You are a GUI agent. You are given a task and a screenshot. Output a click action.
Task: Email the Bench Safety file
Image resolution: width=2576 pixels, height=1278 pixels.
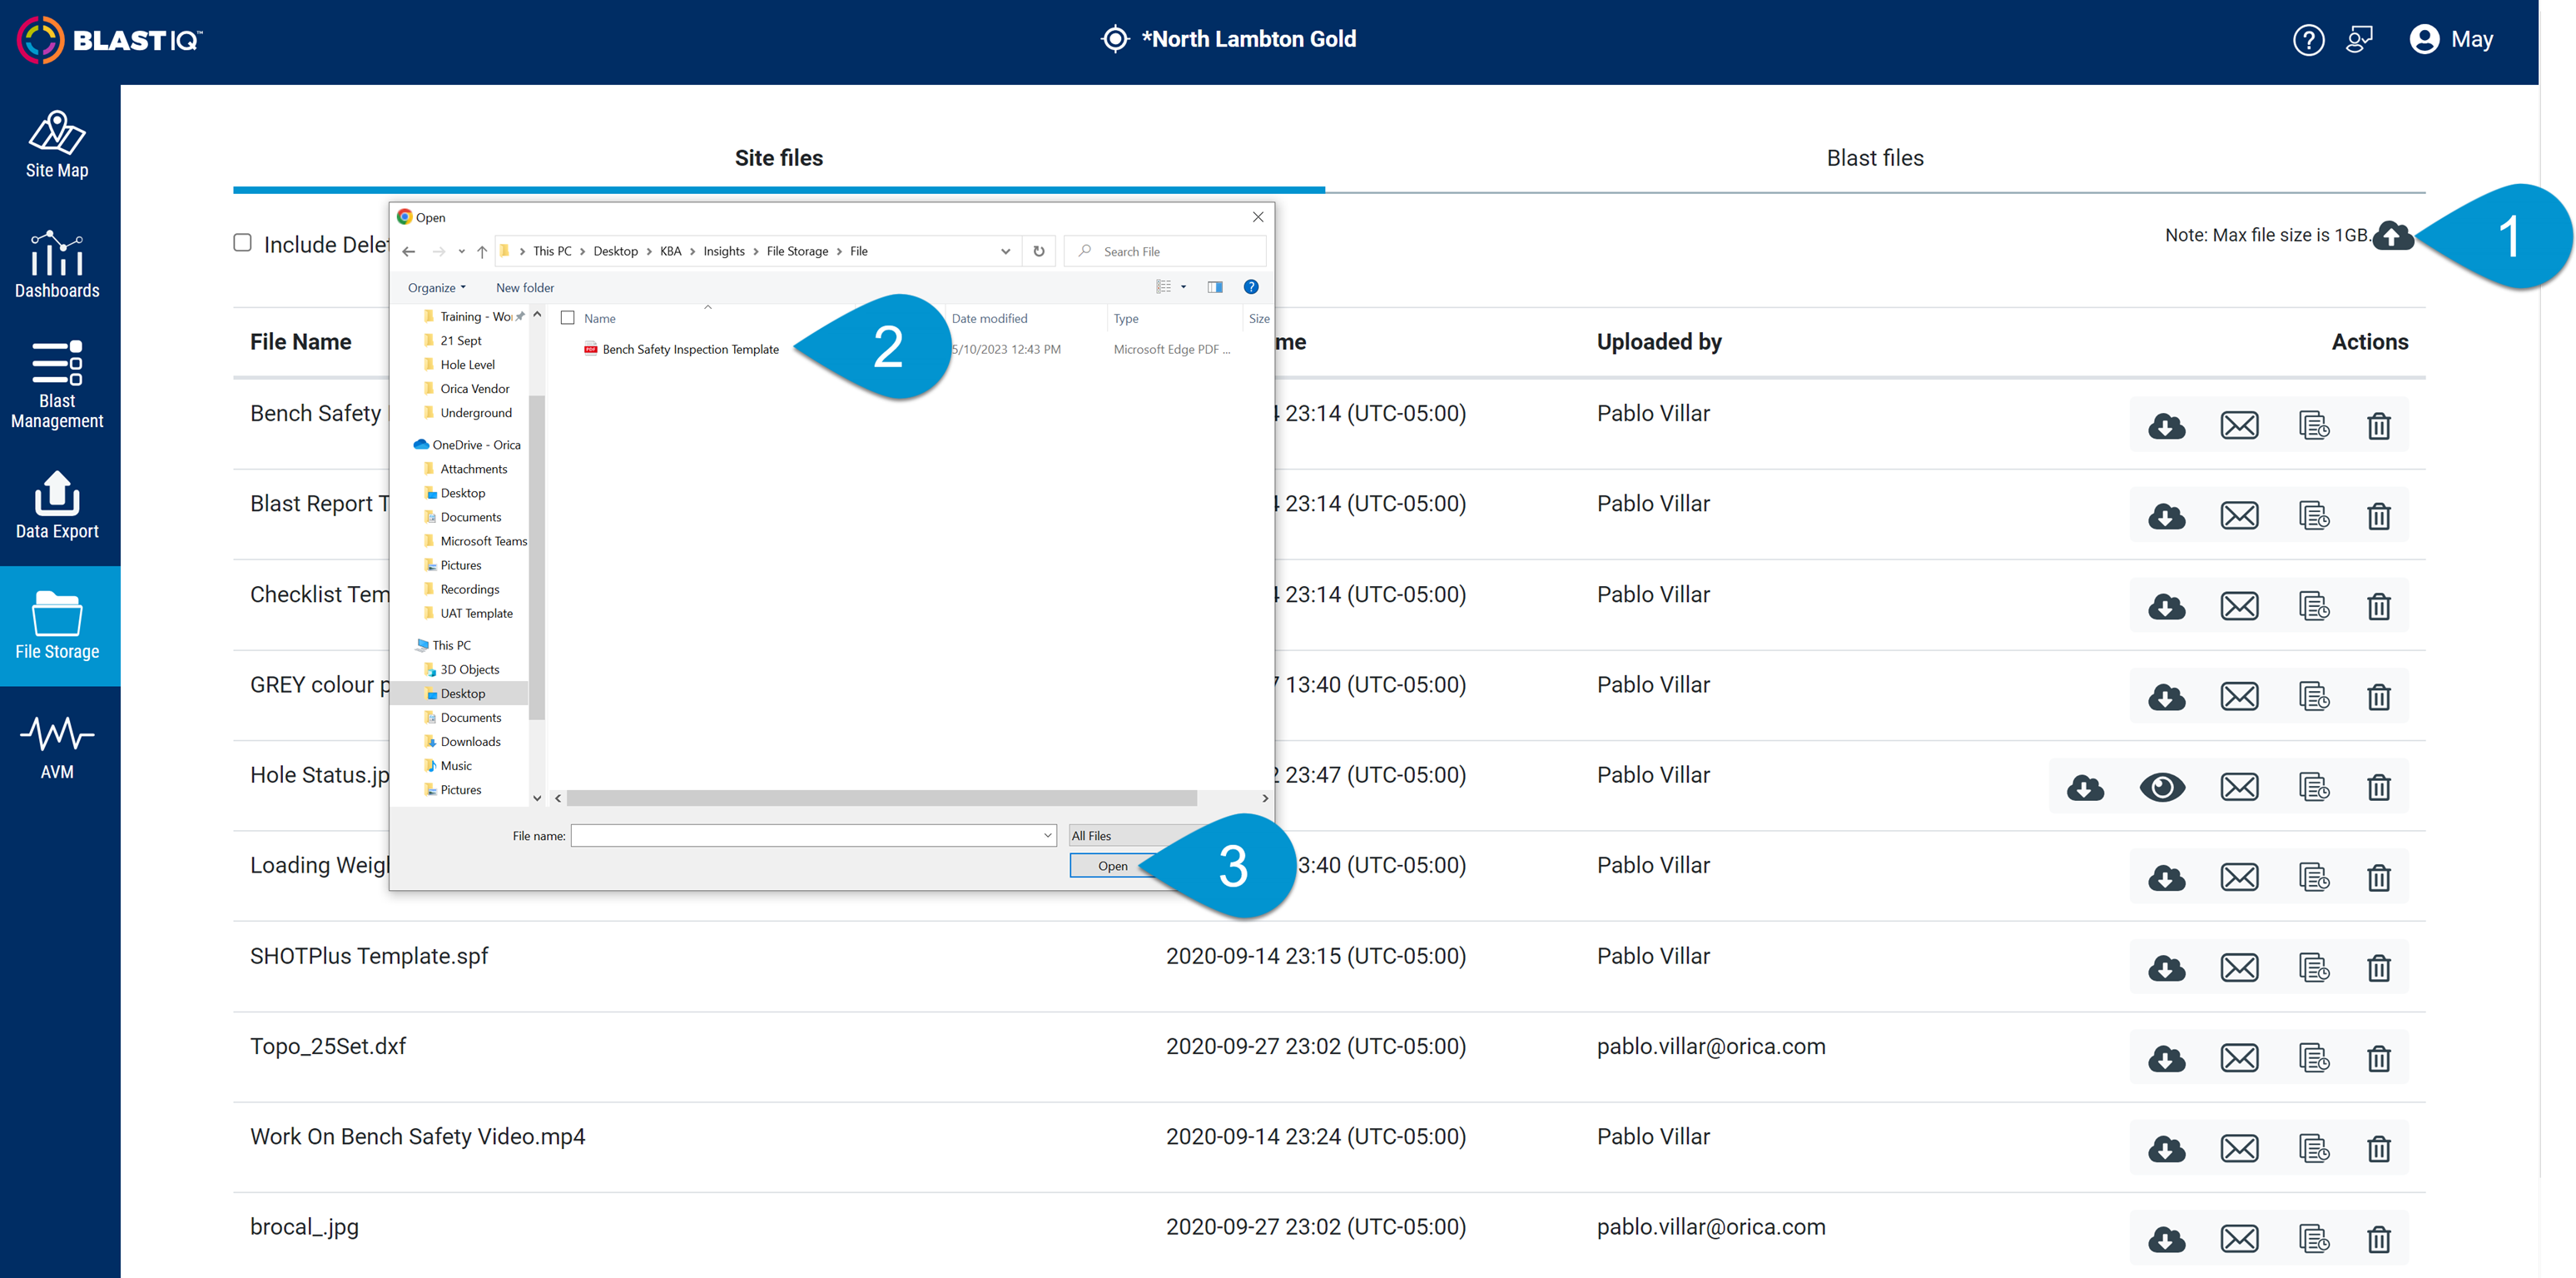2239,426
